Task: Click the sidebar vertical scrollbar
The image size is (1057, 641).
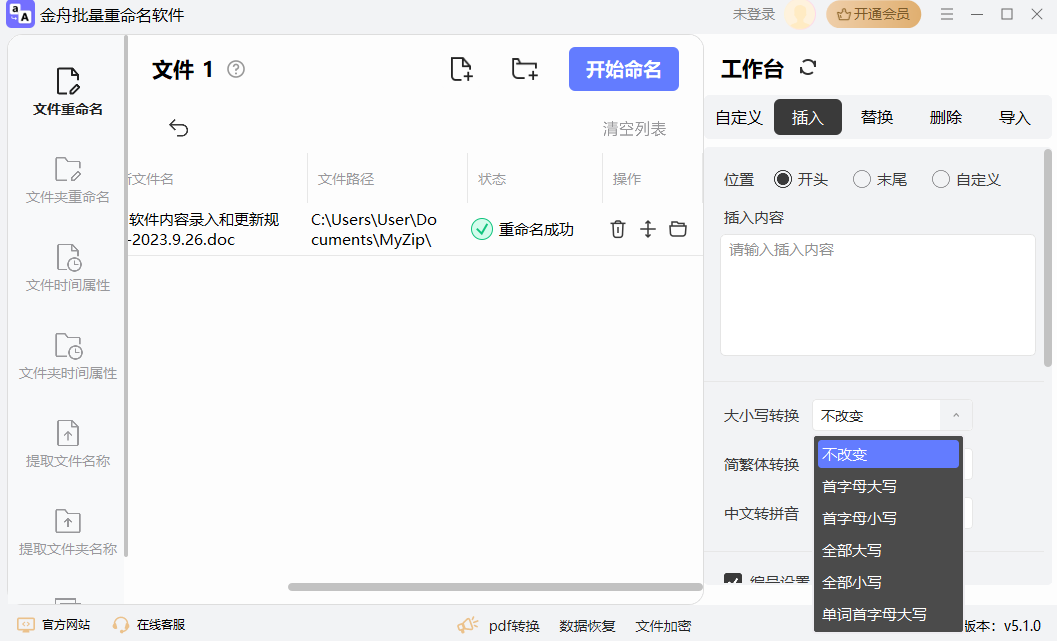Action: tap(125, 295)
